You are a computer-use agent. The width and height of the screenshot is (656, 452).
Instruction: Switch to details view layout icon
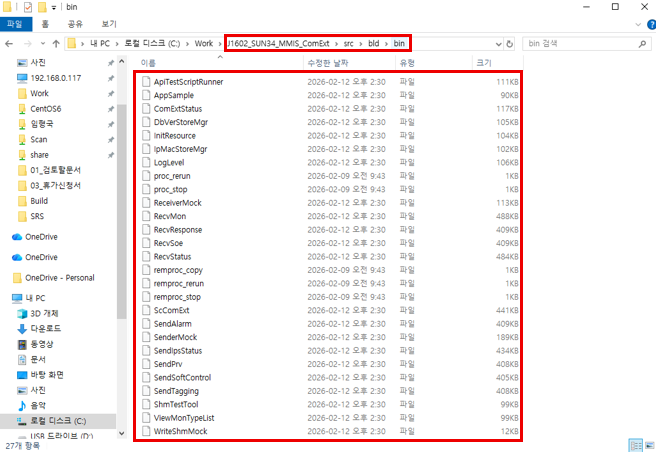point(633,443)
